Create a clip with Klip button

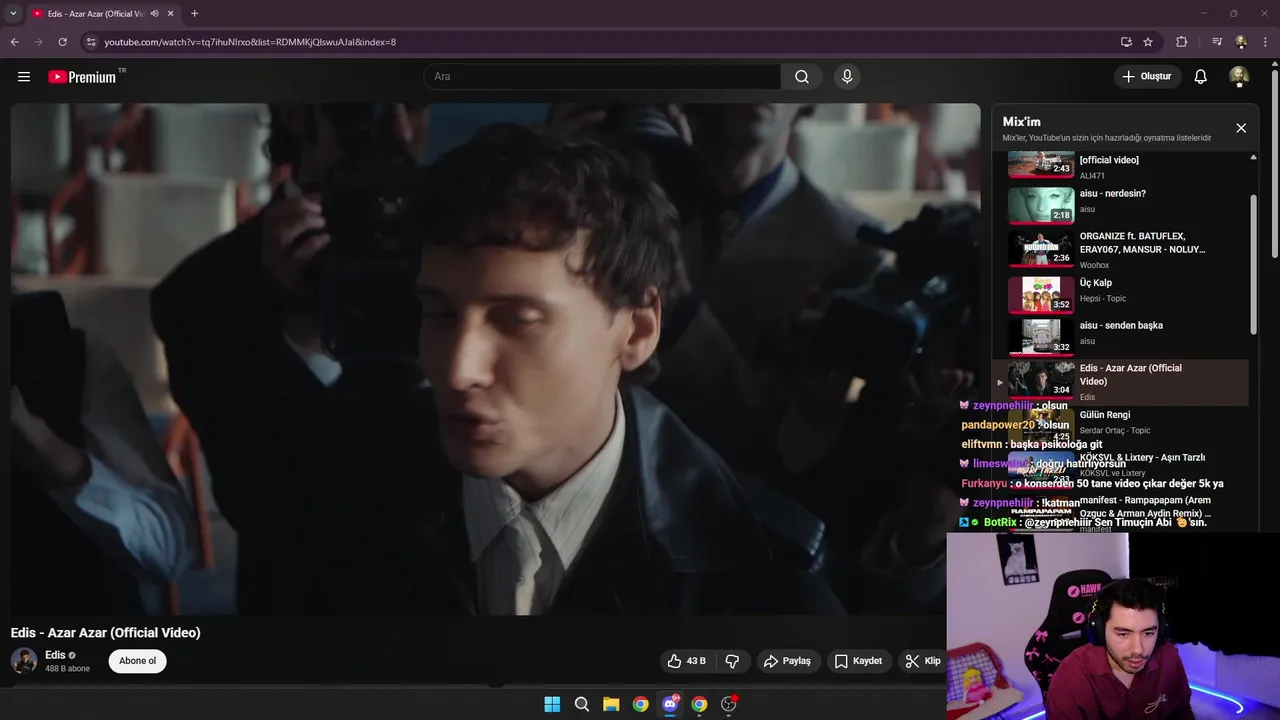tap(922, 661)
